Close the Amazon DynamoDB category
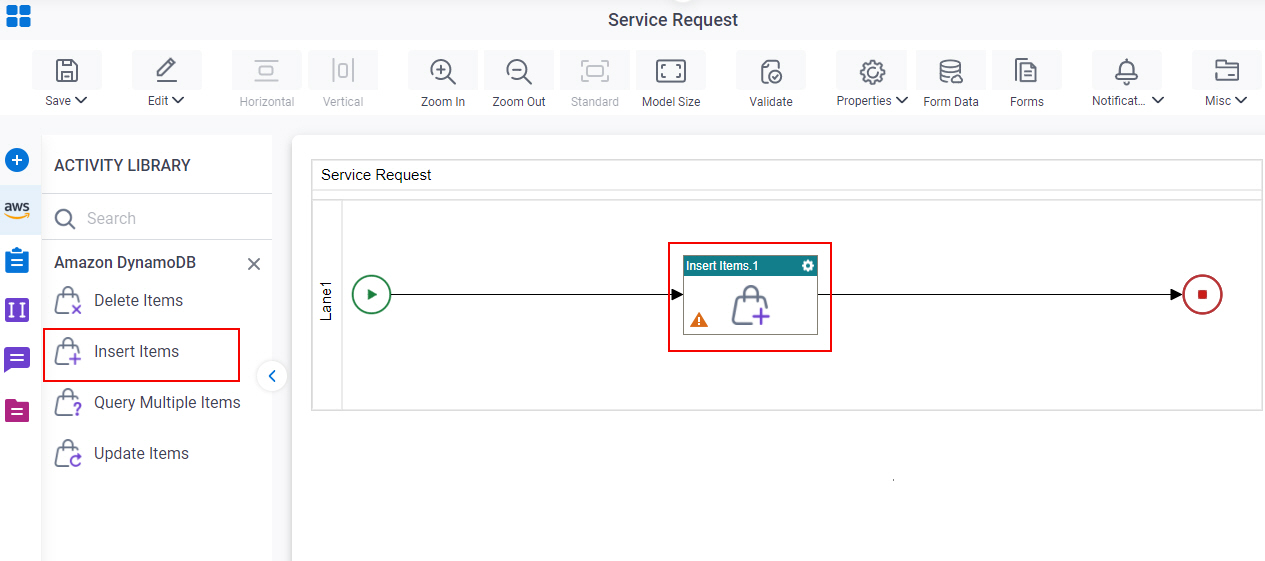 click(254, 264)
